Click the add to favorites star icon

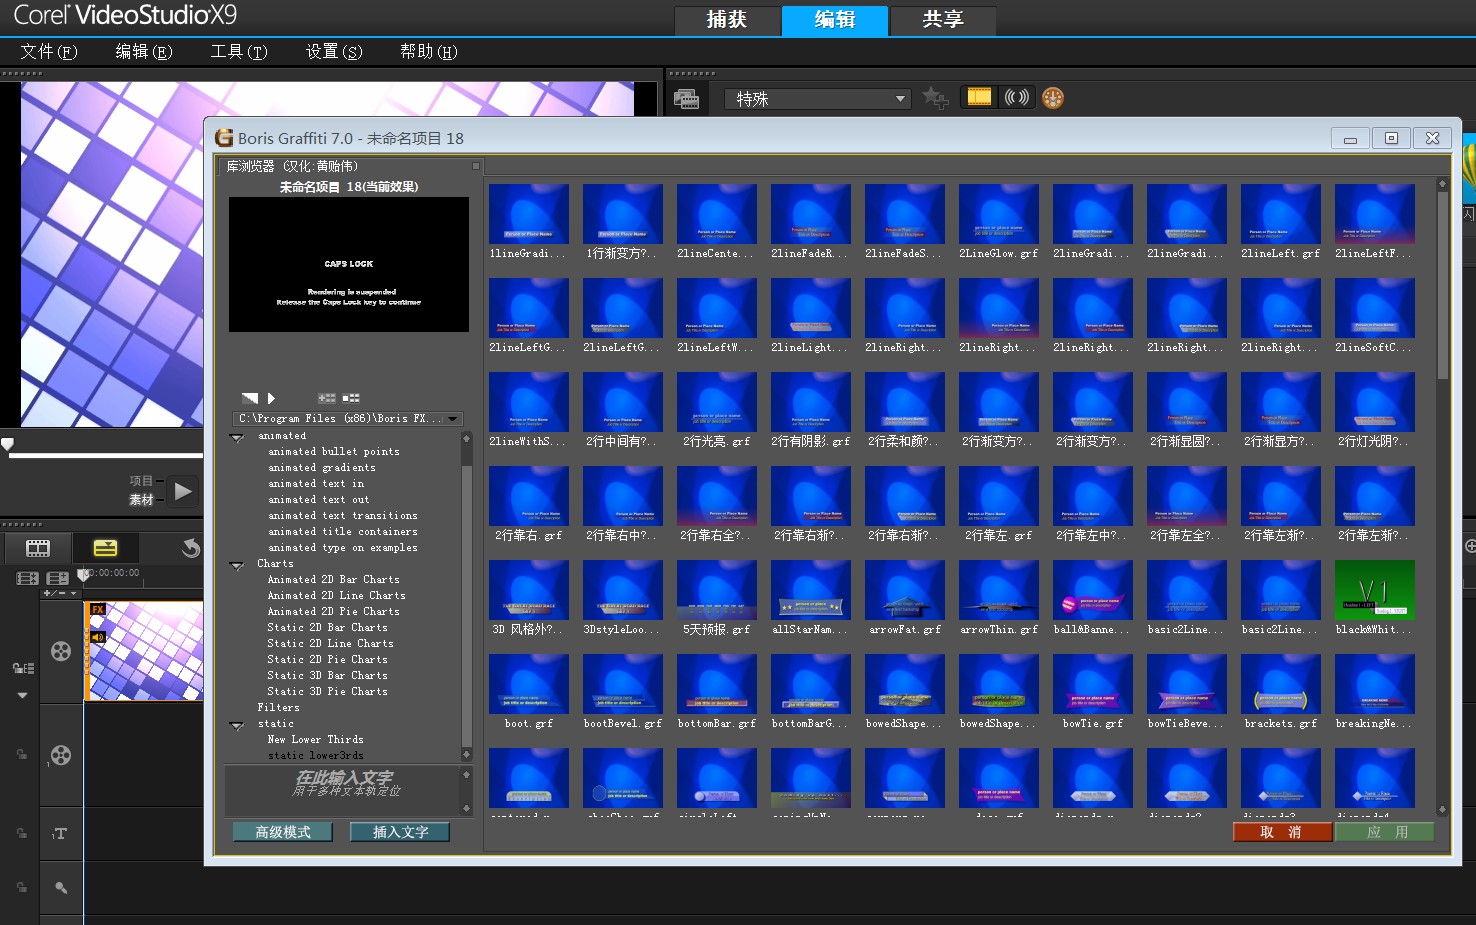[x=935, y=98]
